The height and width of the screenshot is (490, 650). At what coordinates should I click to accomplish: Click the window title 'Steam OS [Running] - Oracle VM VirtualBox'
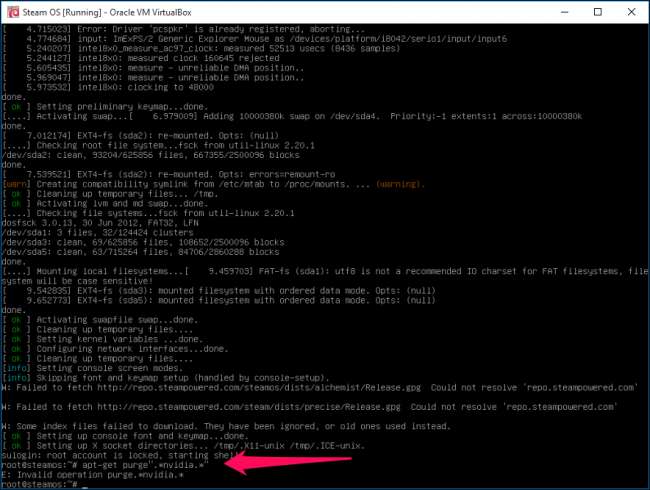click(107, 12)
